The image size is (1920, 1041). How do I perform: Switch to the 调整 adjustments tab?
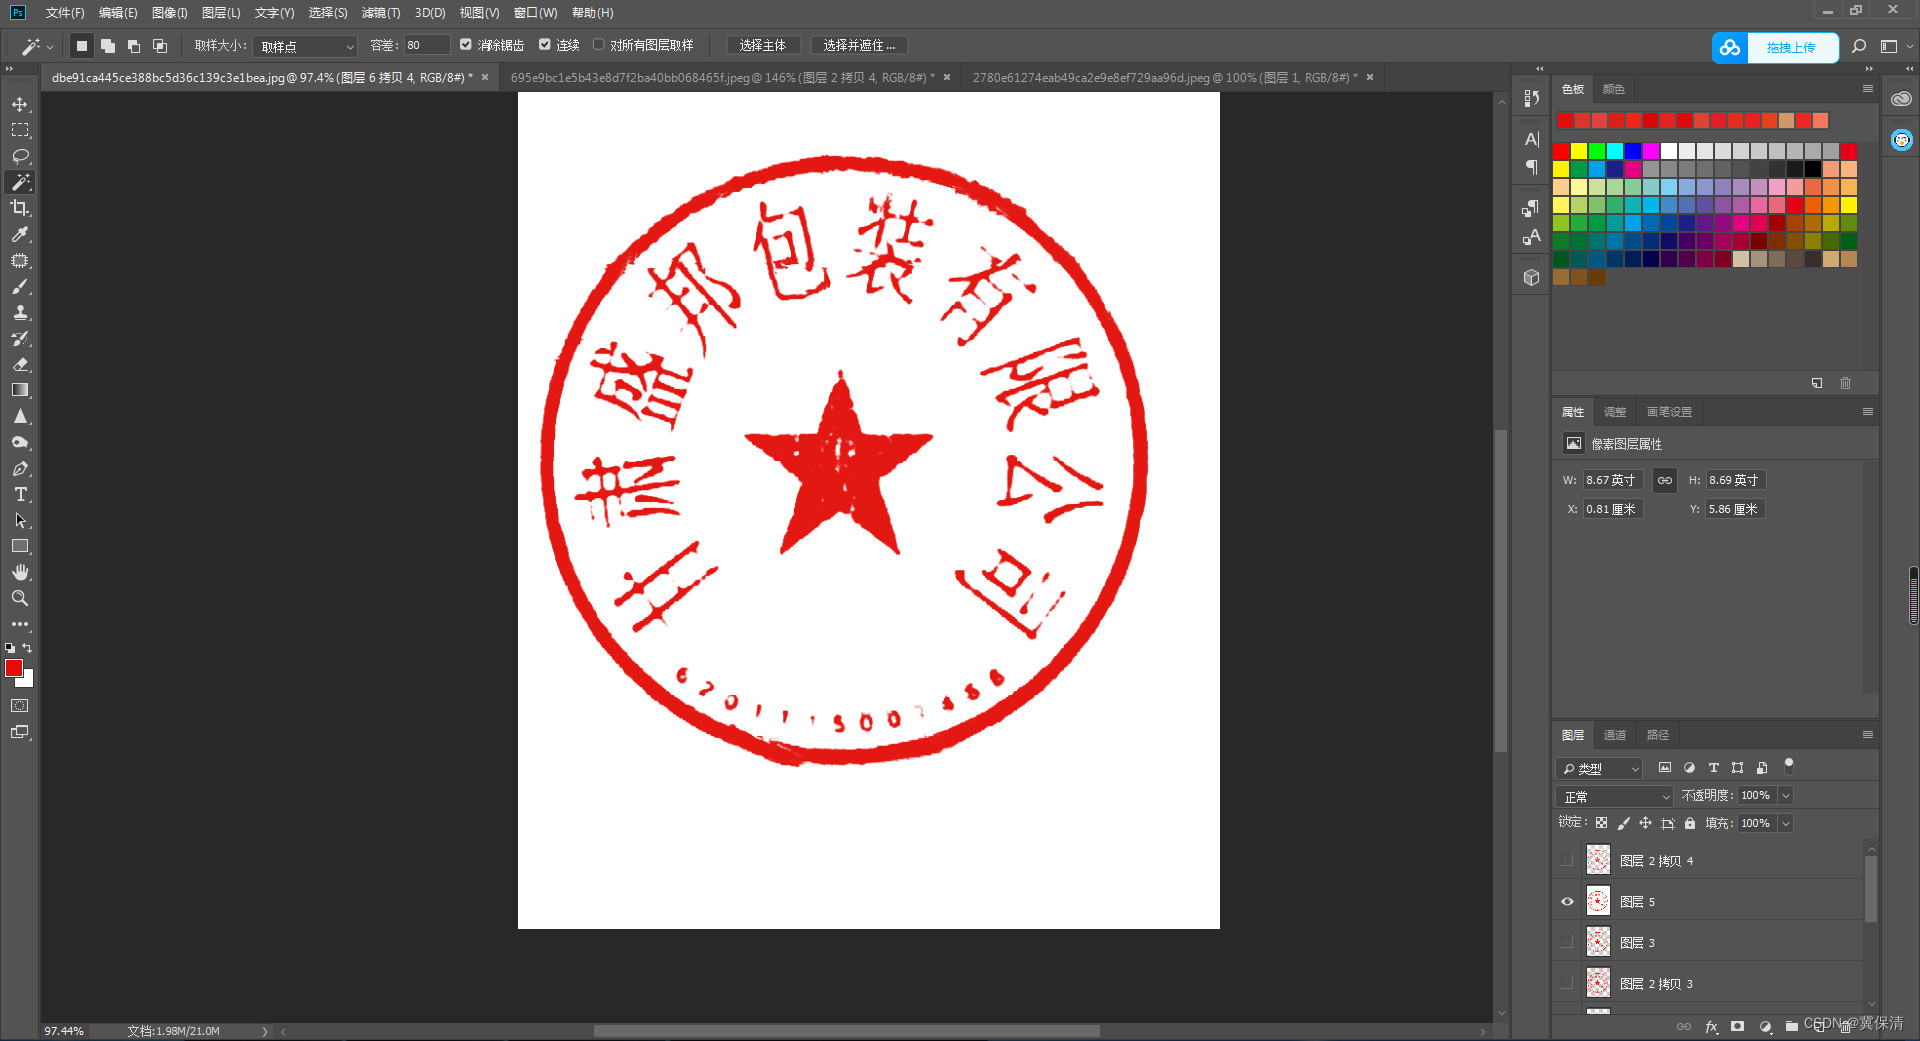(x=1614, y=412)
